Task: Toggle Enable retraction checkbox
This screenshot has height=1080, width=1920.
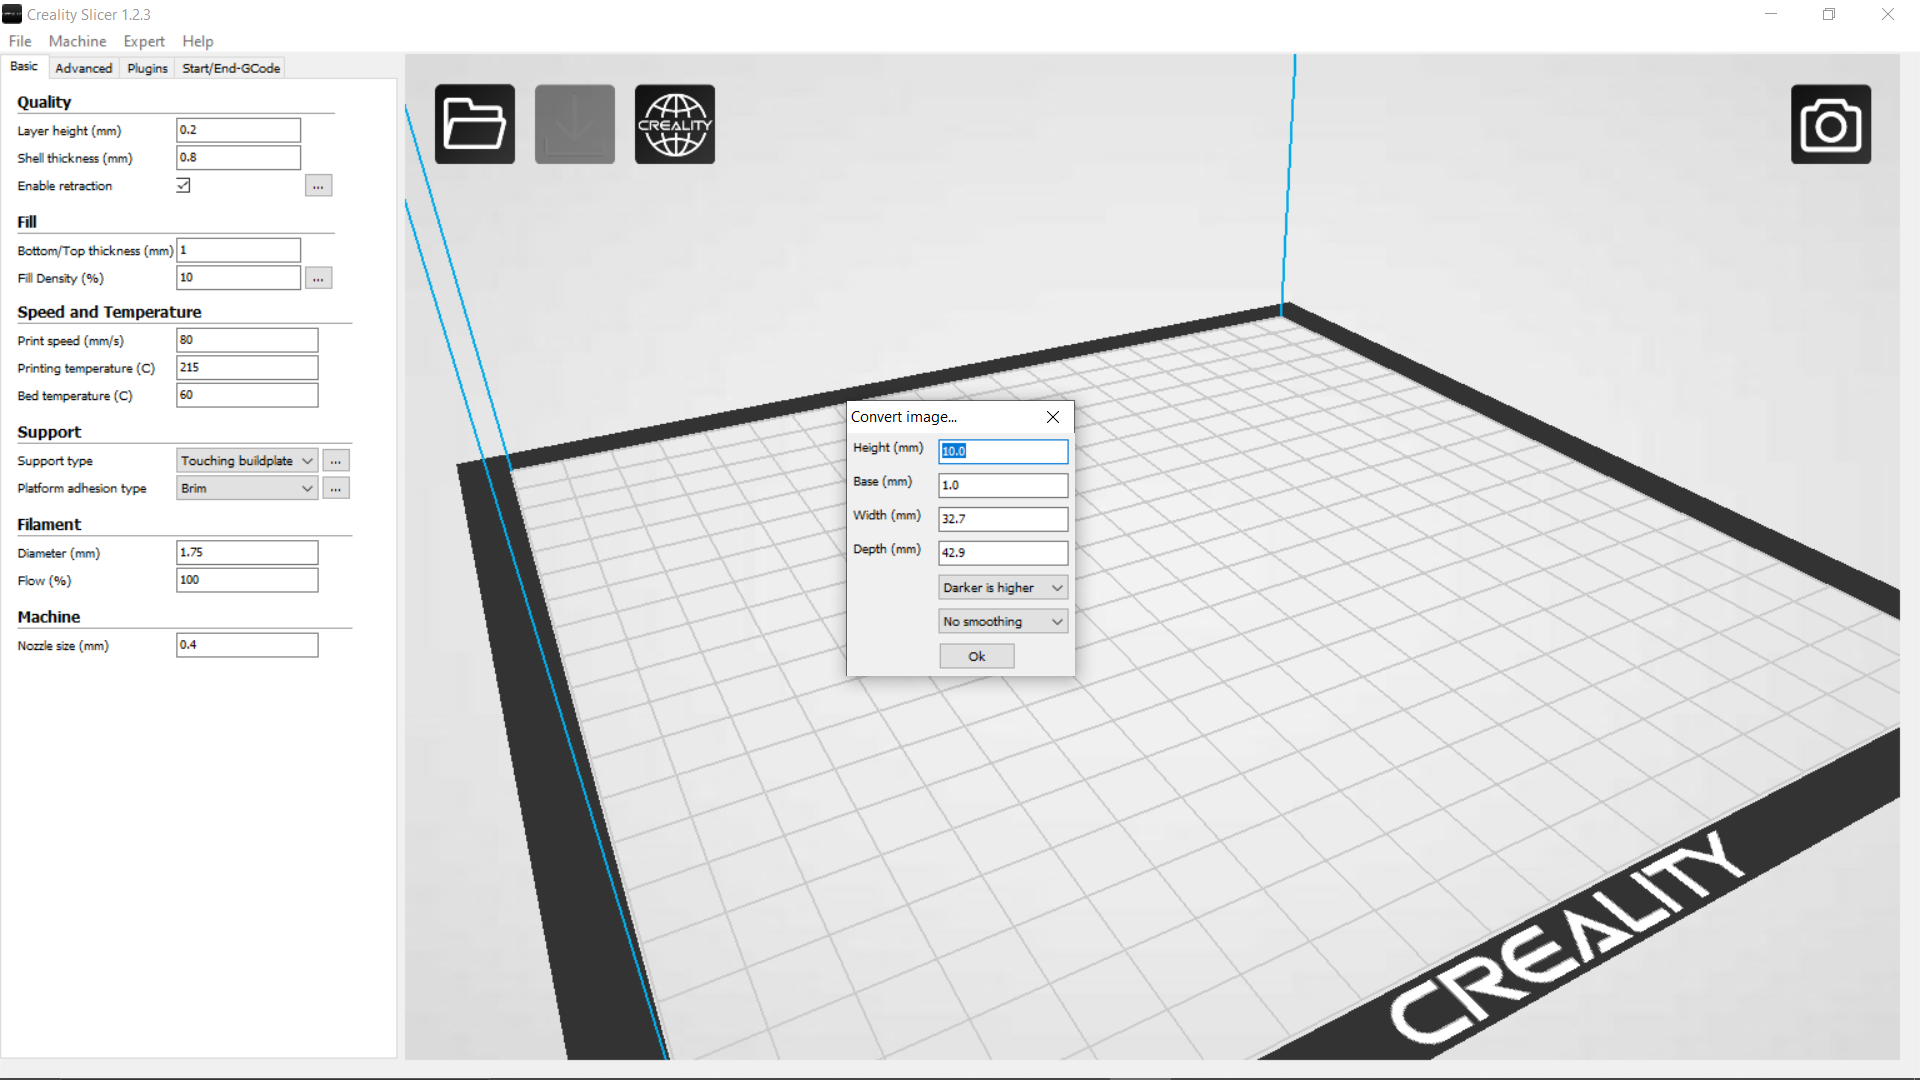Action: tap(183, 185)
